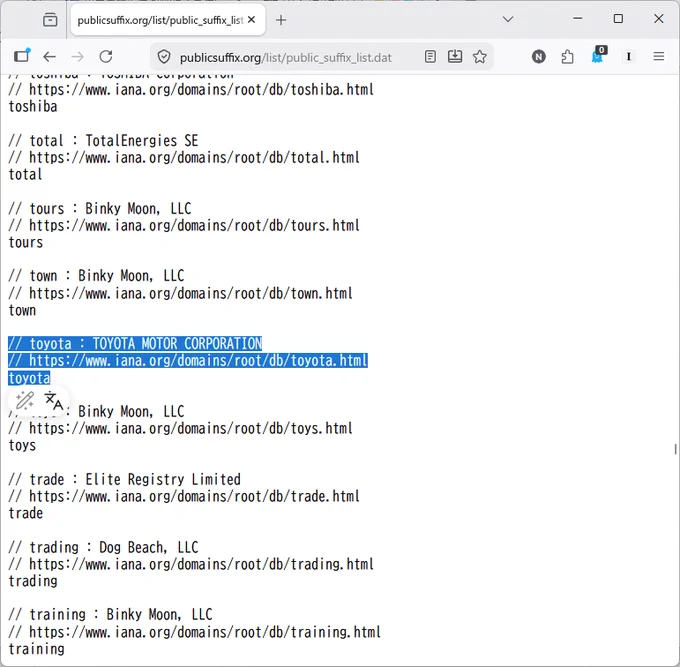Click the magic wand popup icon
Image resolution: width=680 pixels, height=667 pixels.
[25, 400]
